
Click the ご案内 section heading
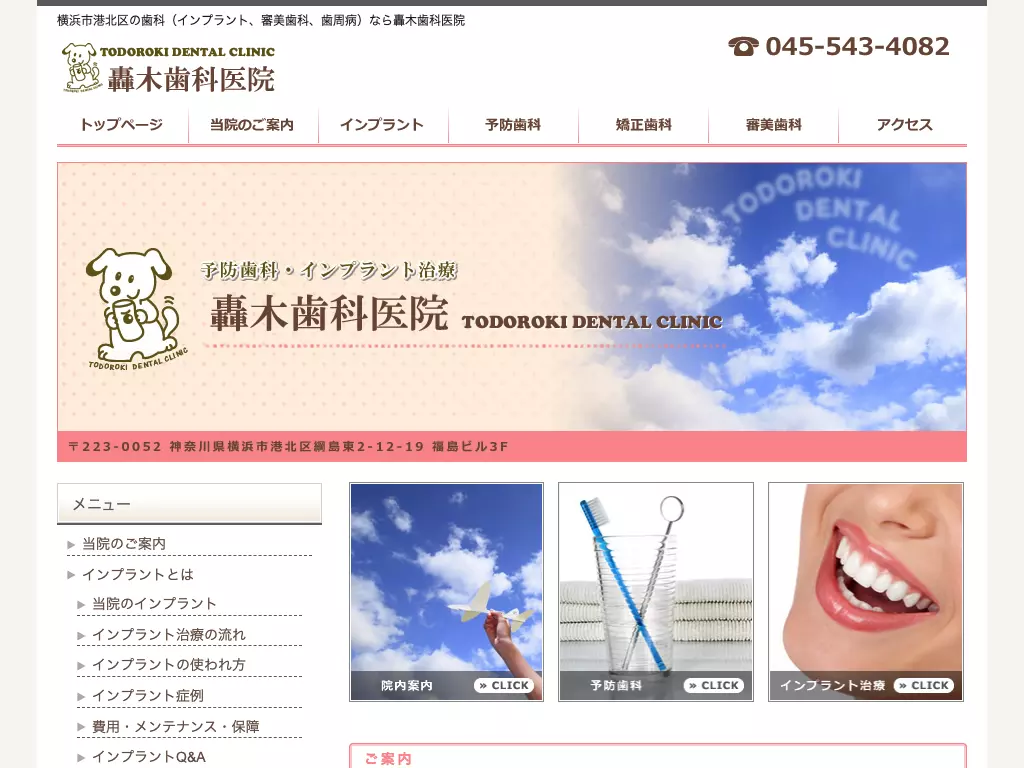[x=388, y=758]
